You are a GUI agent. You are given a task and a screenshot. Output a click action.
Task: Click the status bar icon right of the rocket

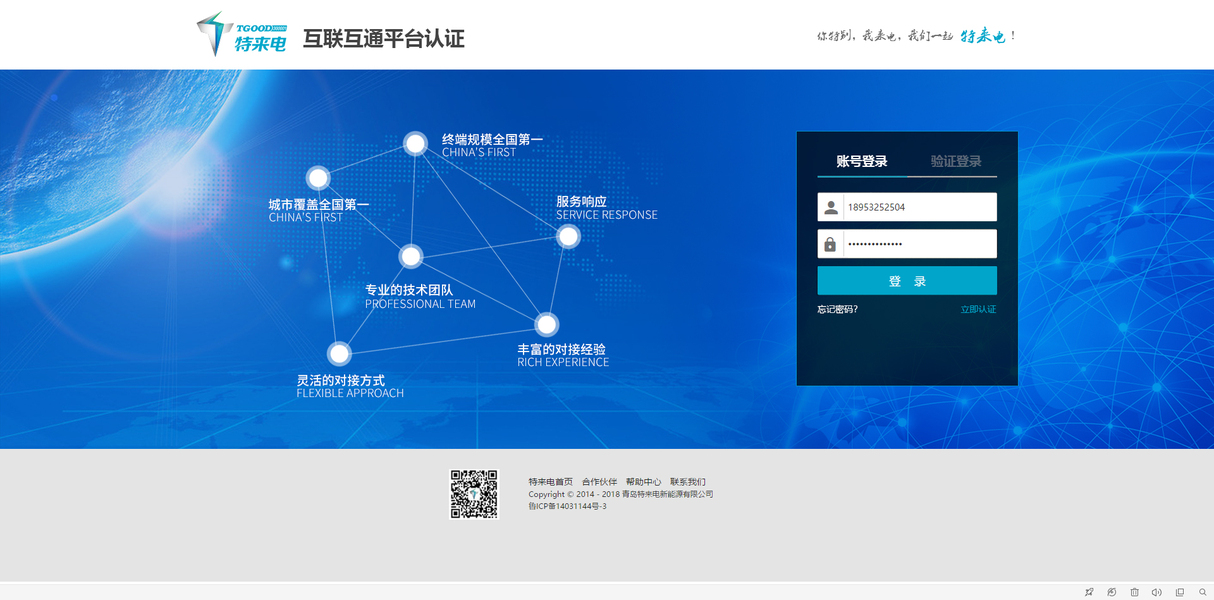pyautogui.click(x=1111, y=592)
